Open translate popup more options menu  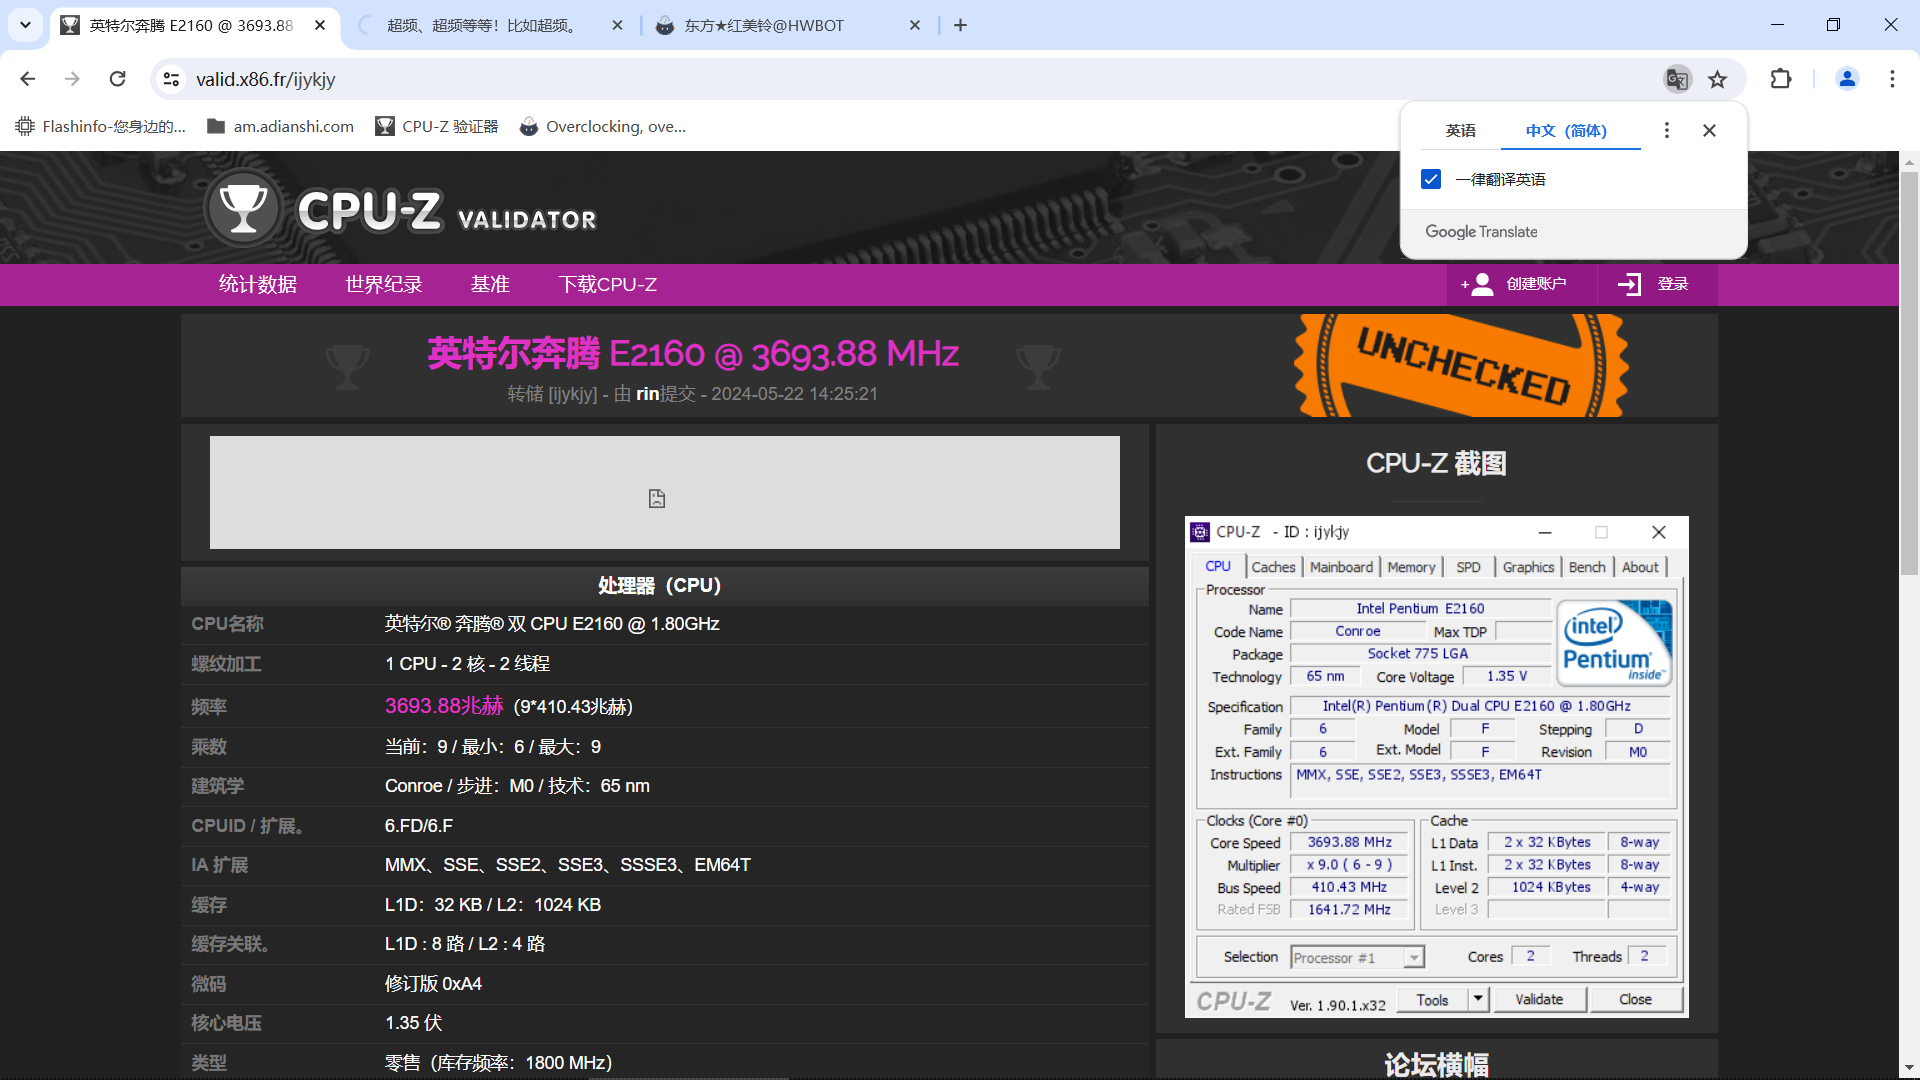point(1666,131)
